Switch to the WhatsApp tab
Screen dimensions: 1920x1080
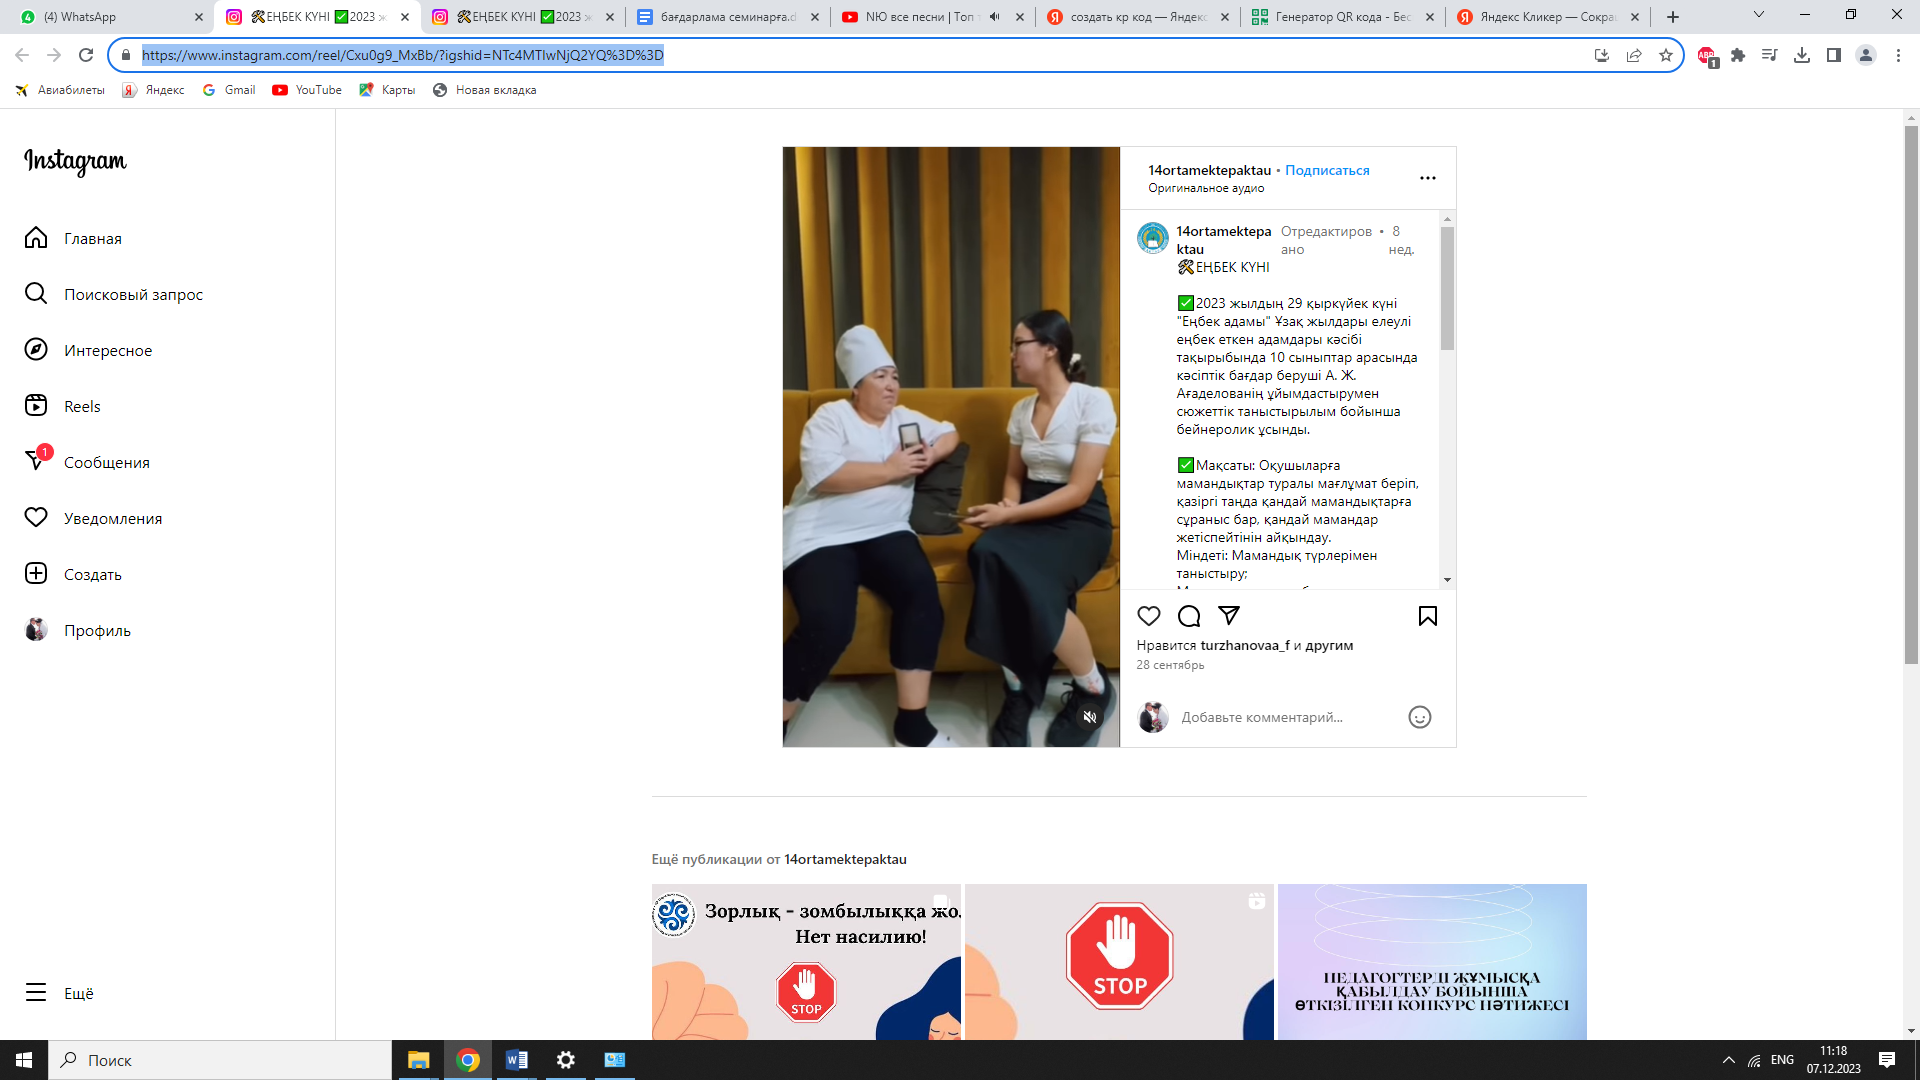[105, 17]
